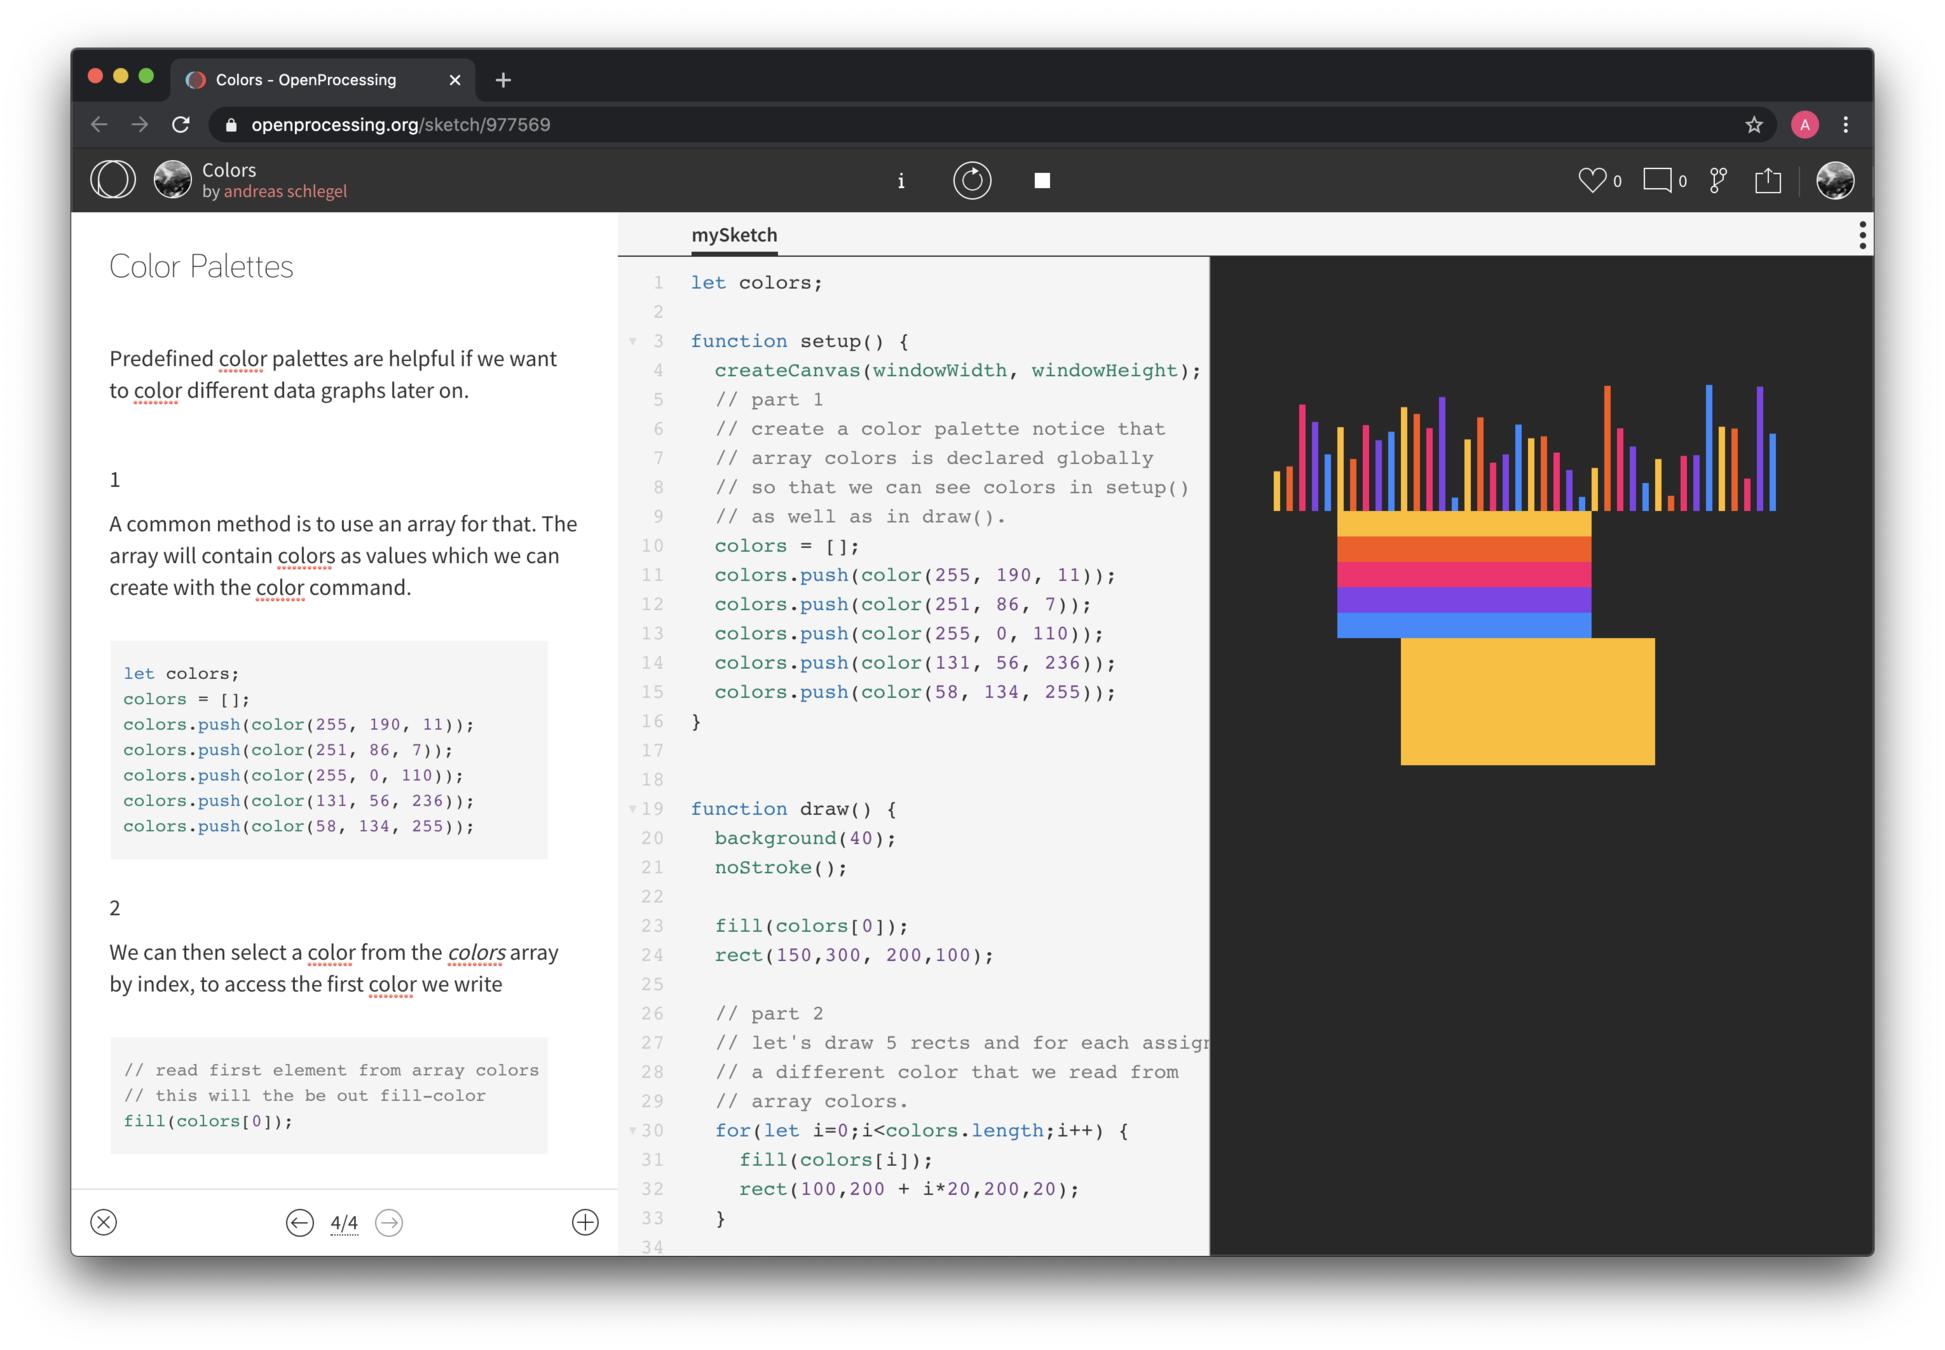Stop the running sketch
The width and height of the screenshot is (1945, 1350).
pos(1042,181)
